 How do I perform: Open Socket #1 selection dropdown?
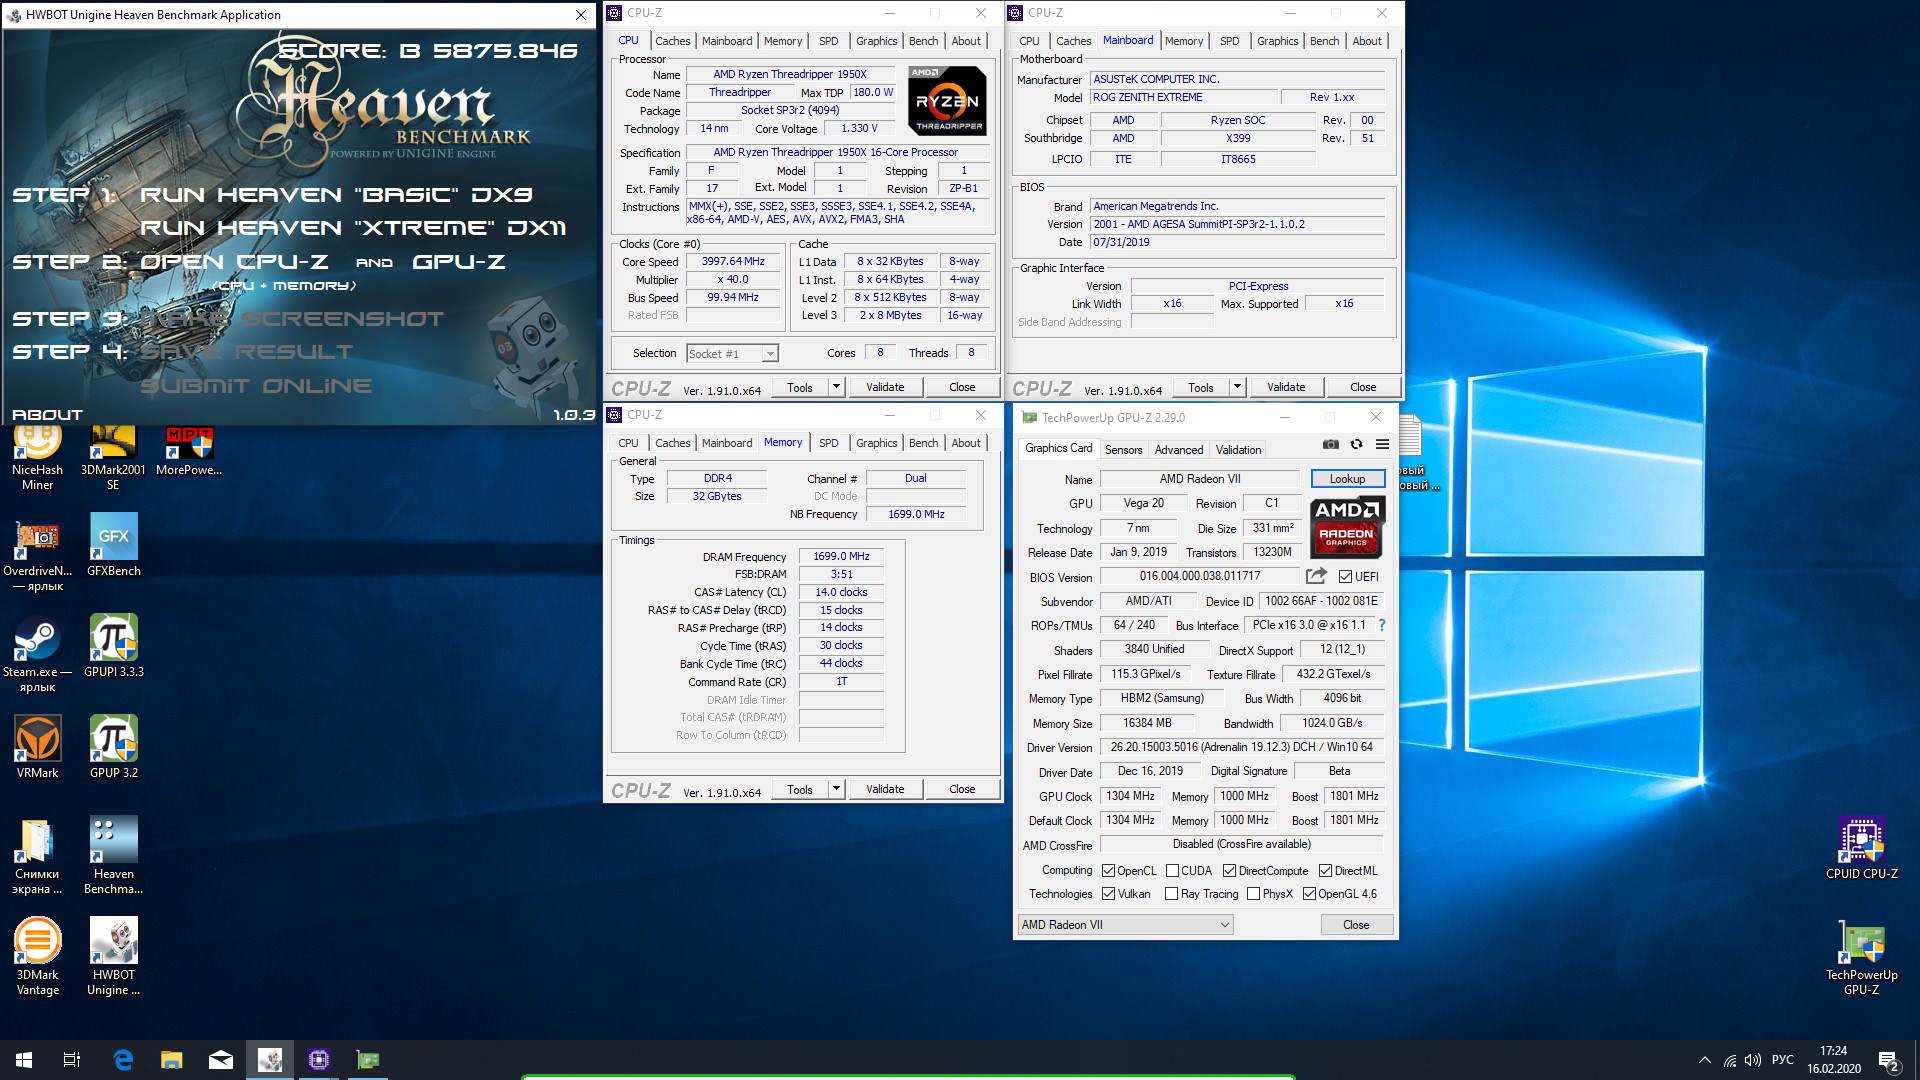tap(732, 354)
